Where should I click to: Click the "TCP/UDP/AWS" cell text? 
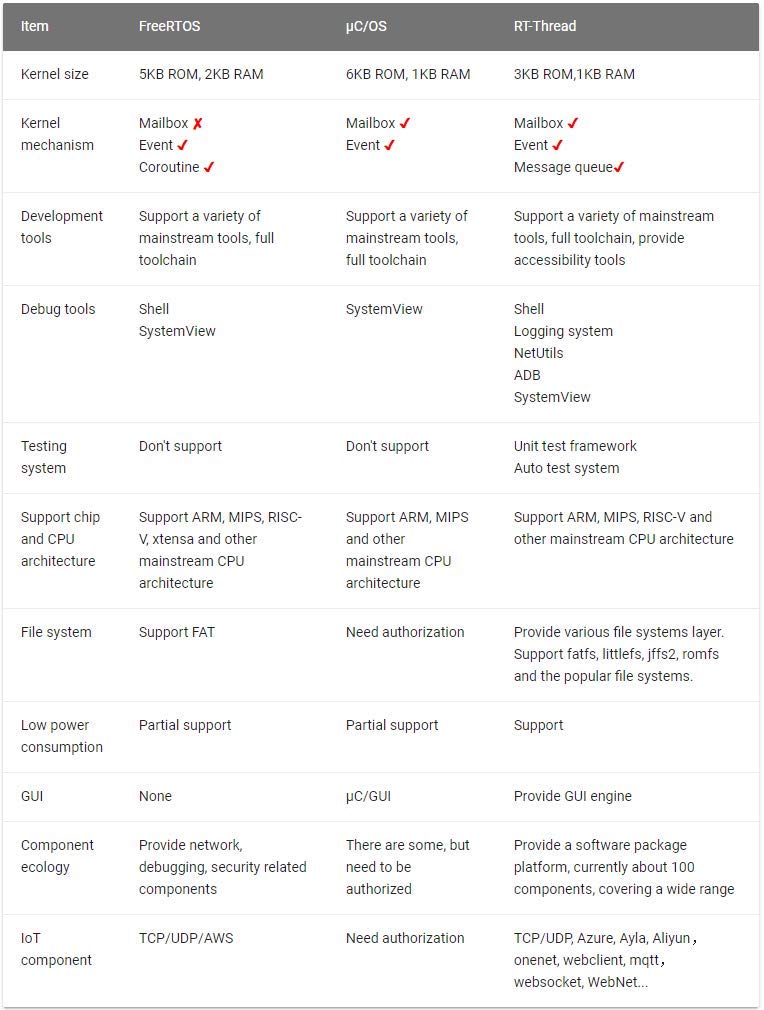point(186,938)
